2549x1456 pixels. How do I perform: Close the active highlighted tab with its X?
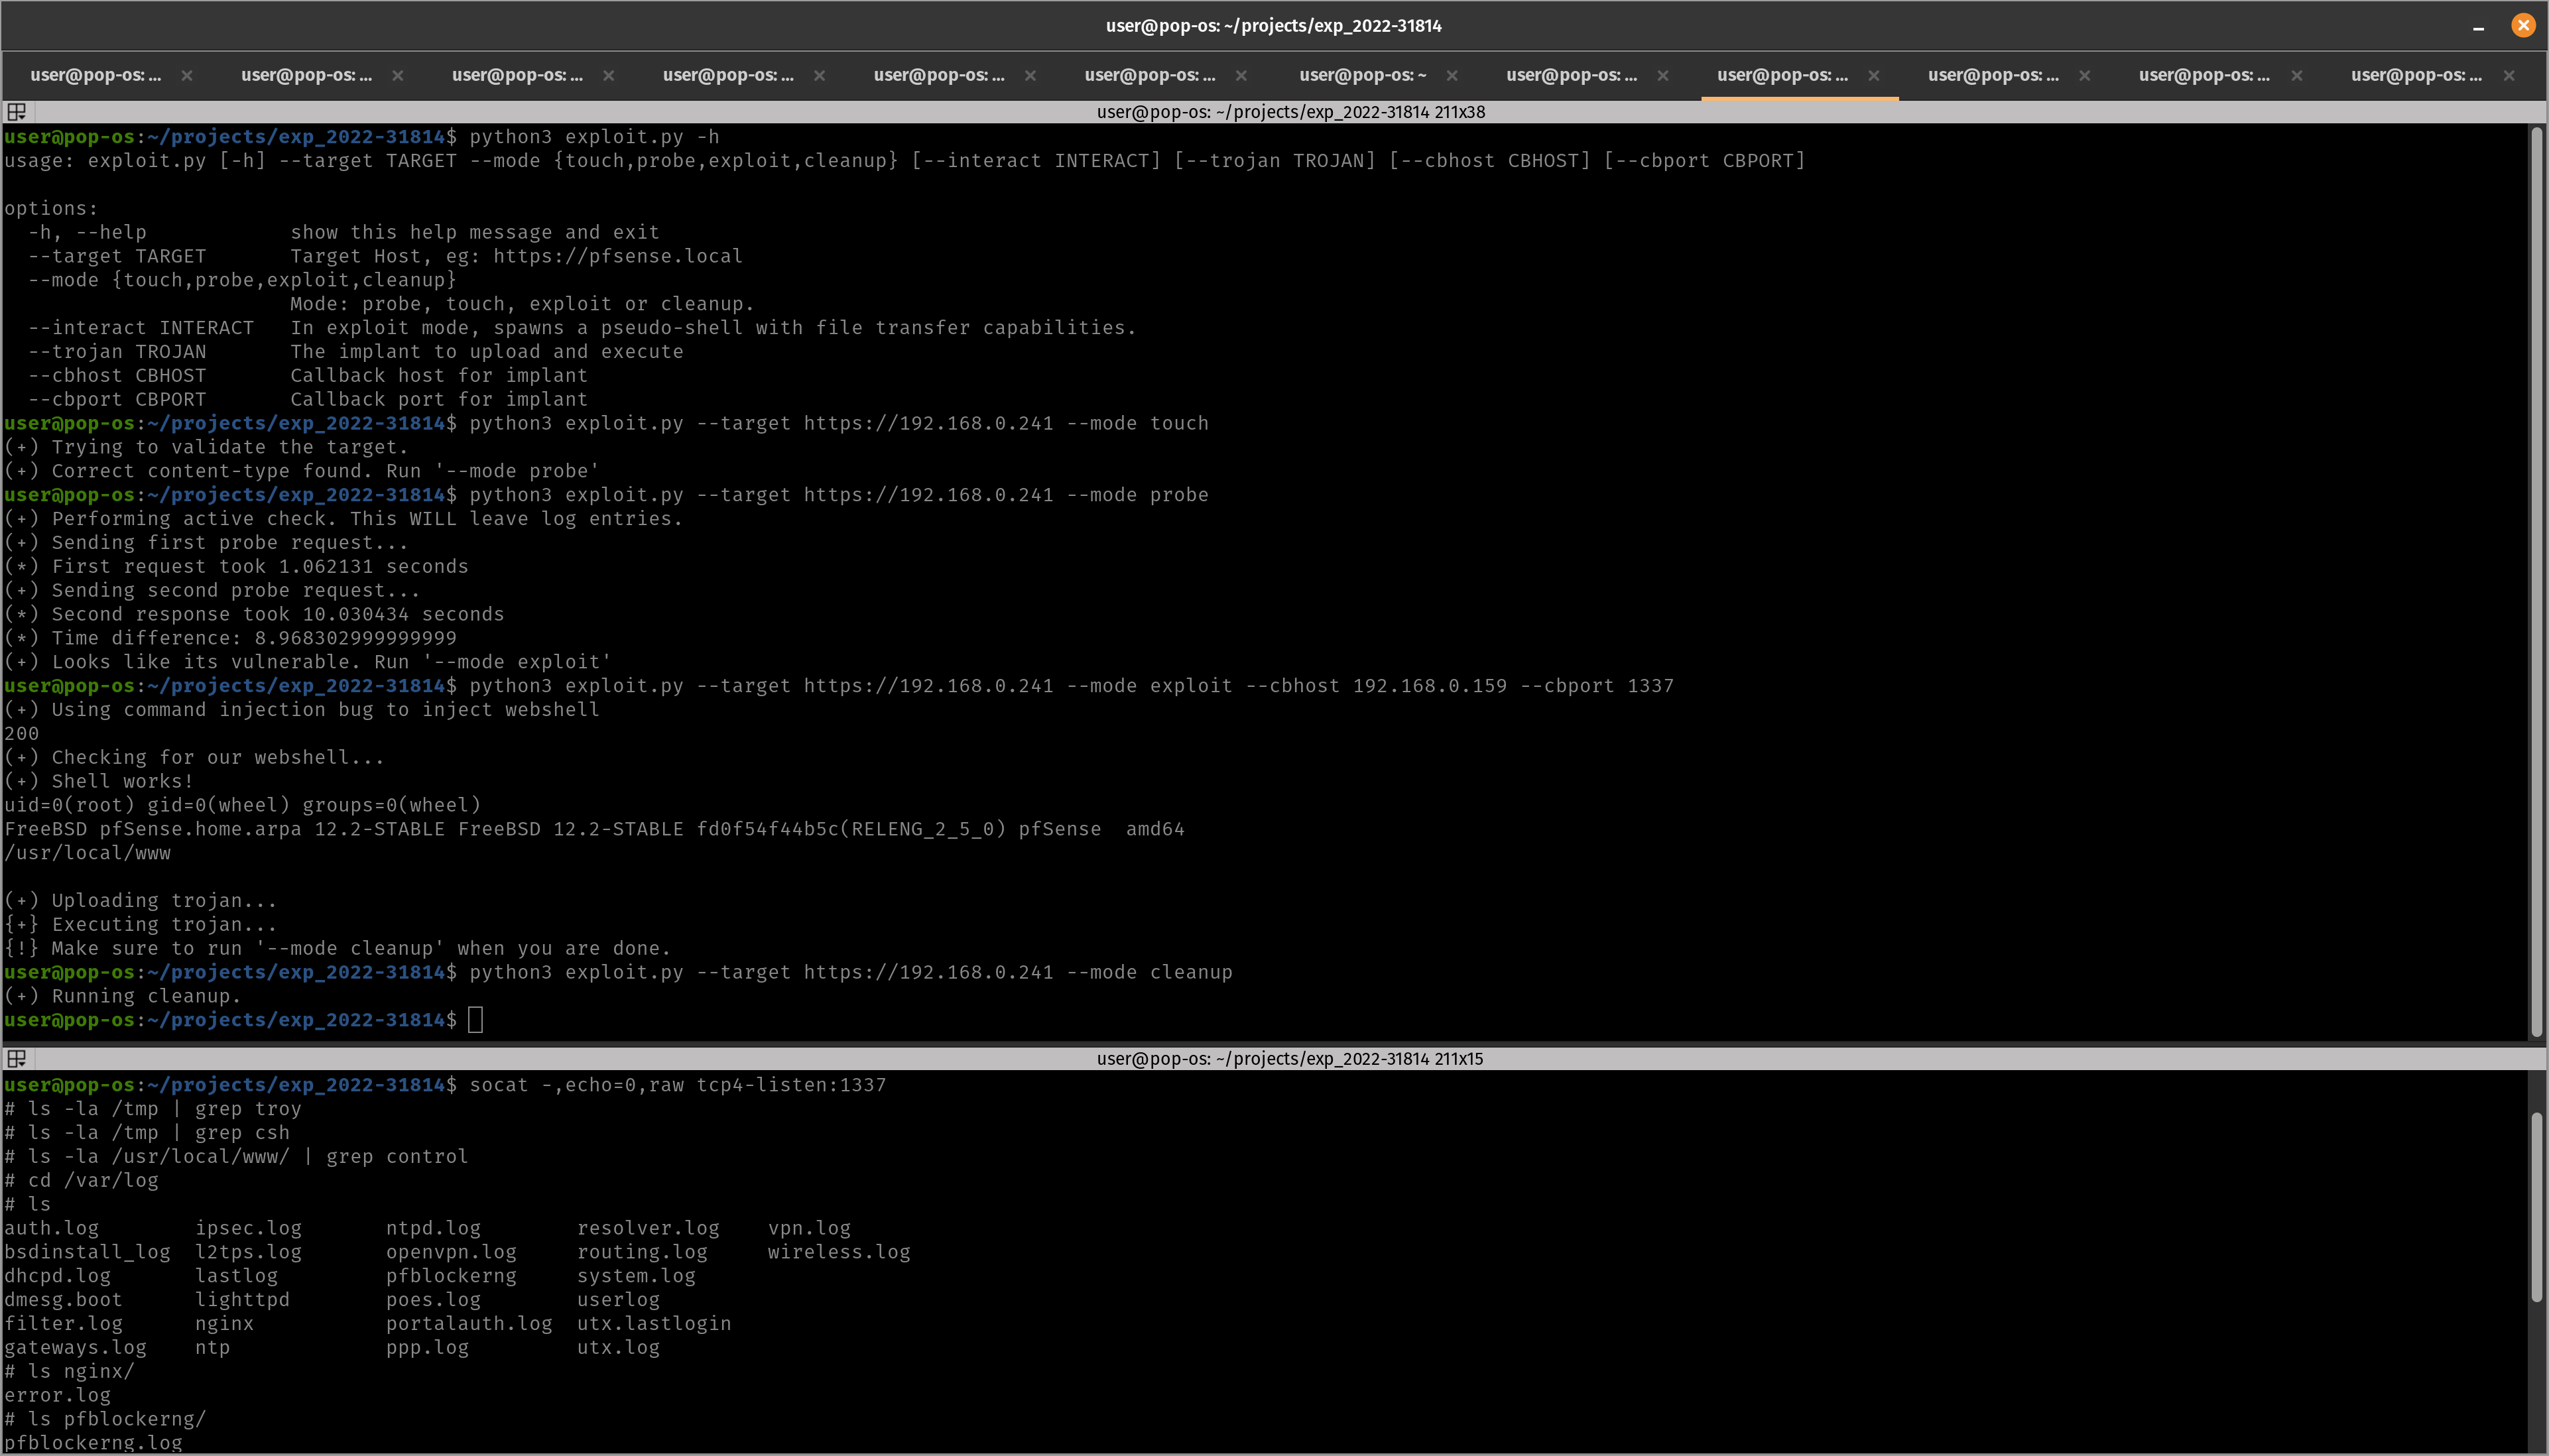(1874, 75)
